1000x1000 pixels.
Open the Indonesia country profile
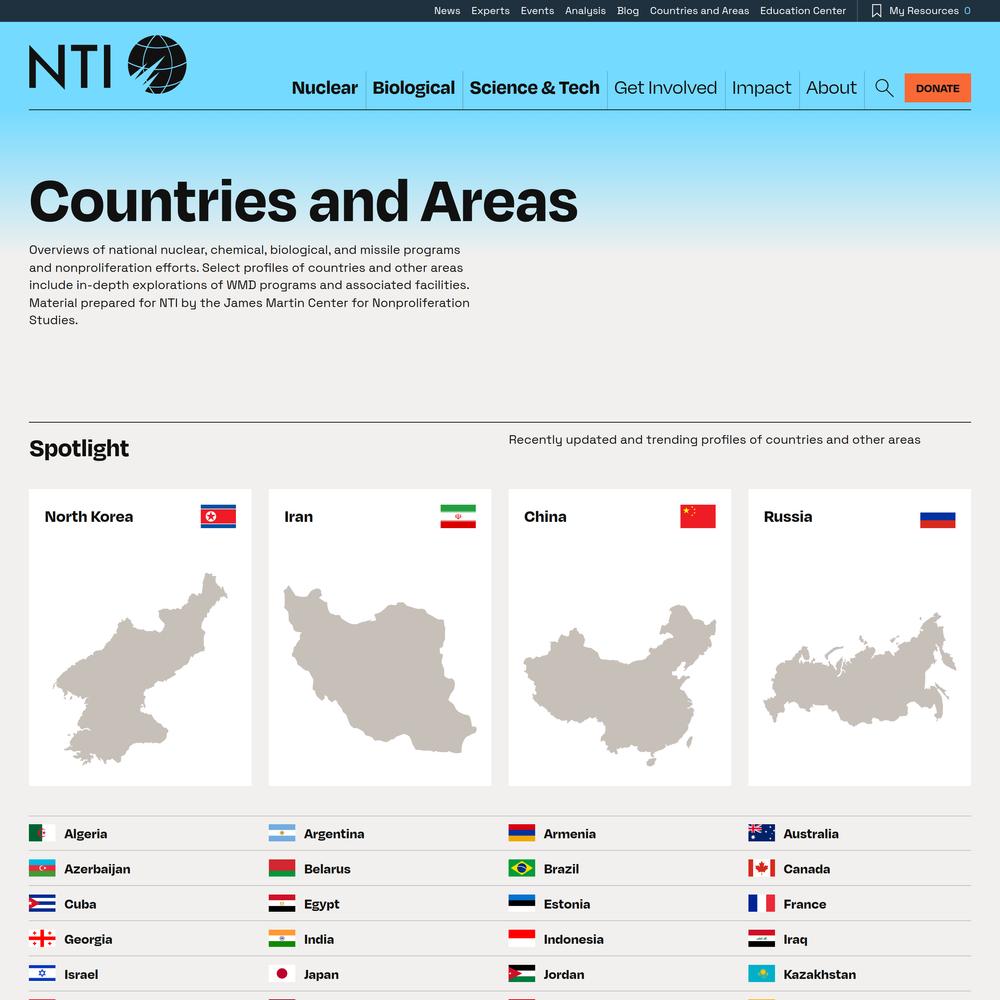click(x=573, y=939)
